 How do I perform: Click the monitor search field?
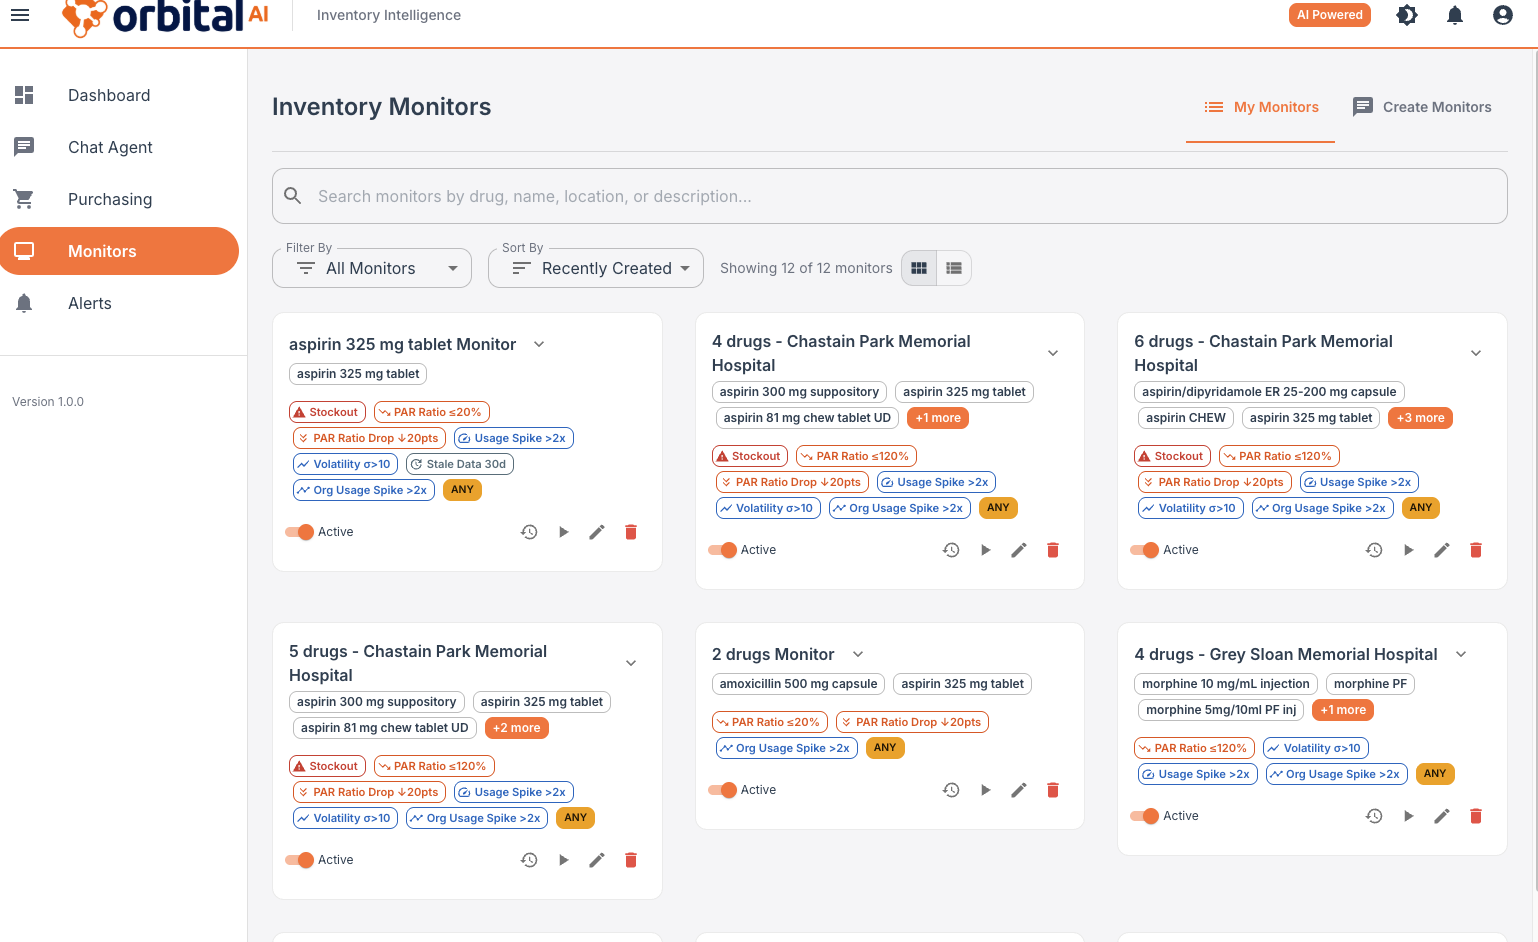pyautogui.click(x=890, y=196)
